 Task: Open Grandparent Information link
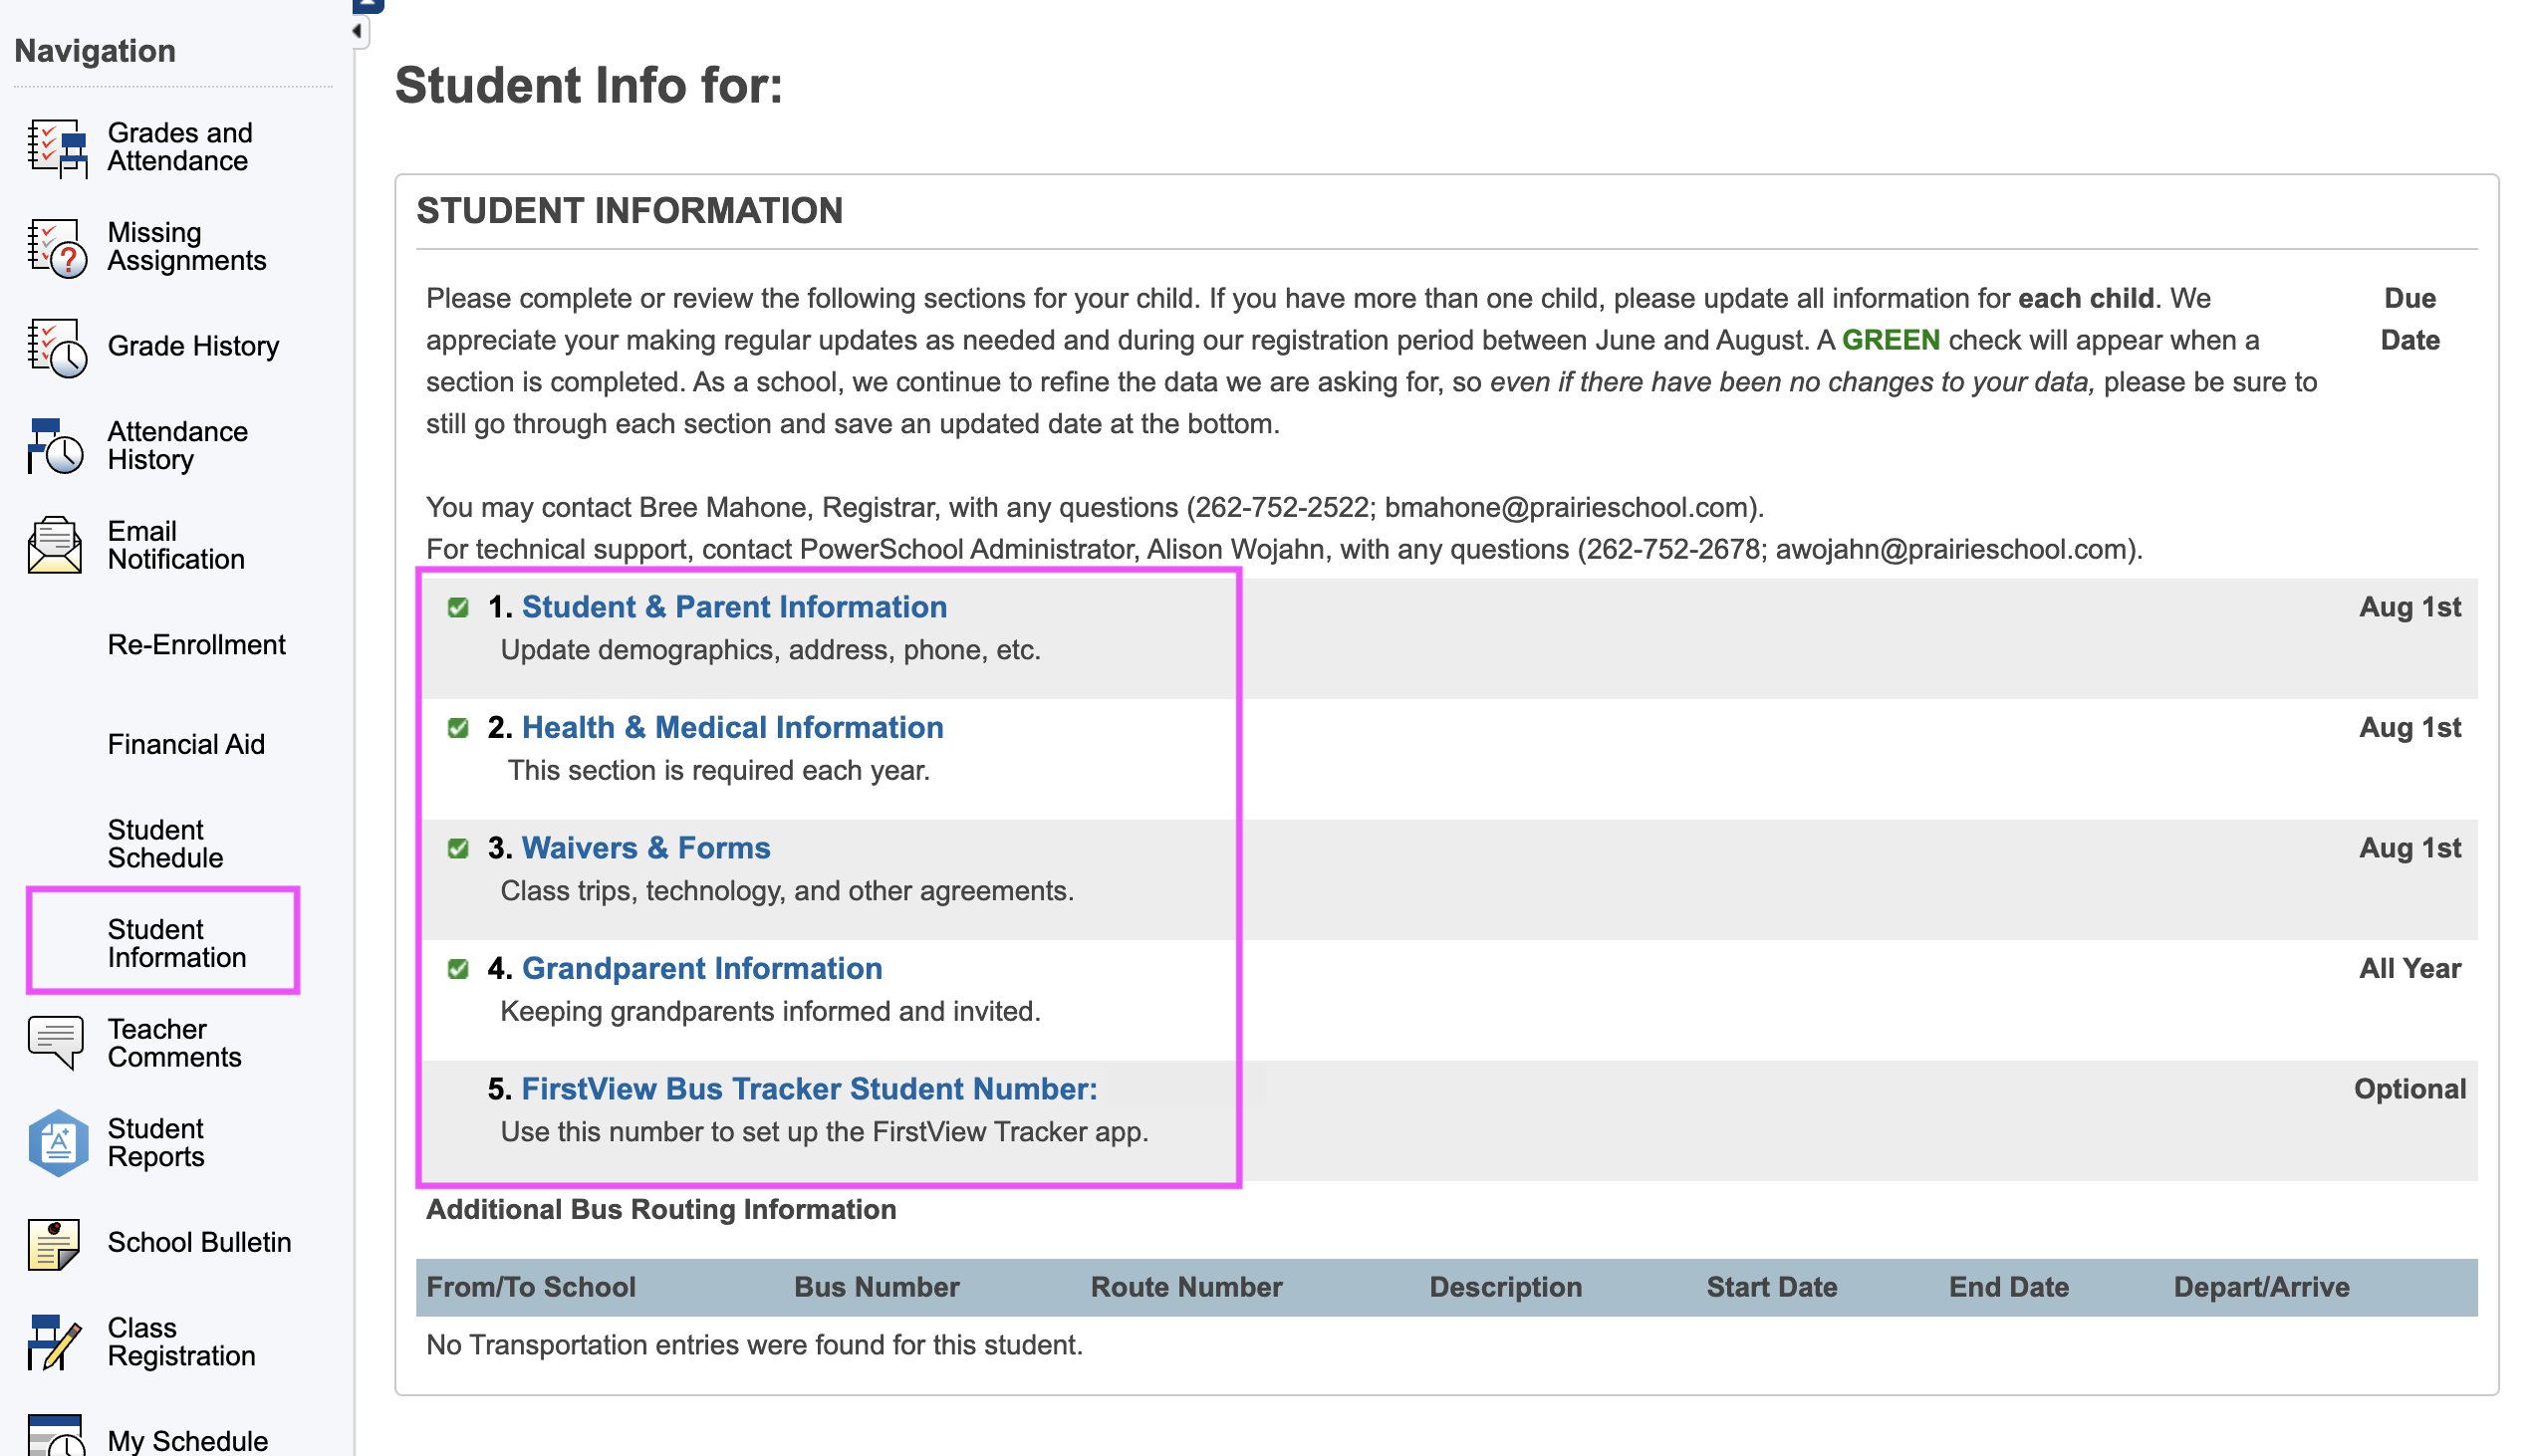(702, 968)
